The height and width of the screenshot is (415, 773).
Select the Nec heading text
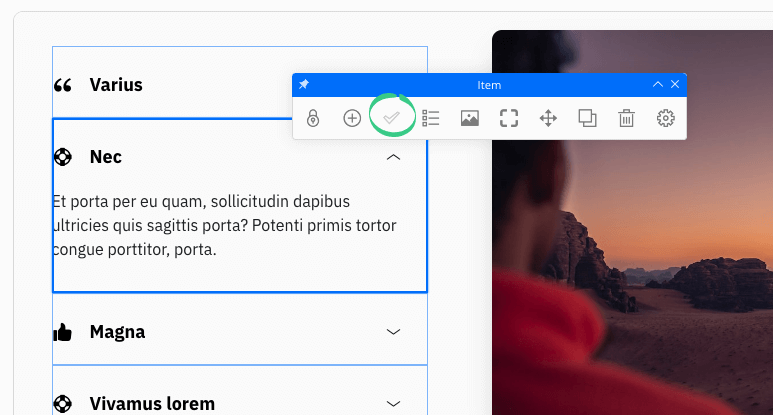(105, 157)
